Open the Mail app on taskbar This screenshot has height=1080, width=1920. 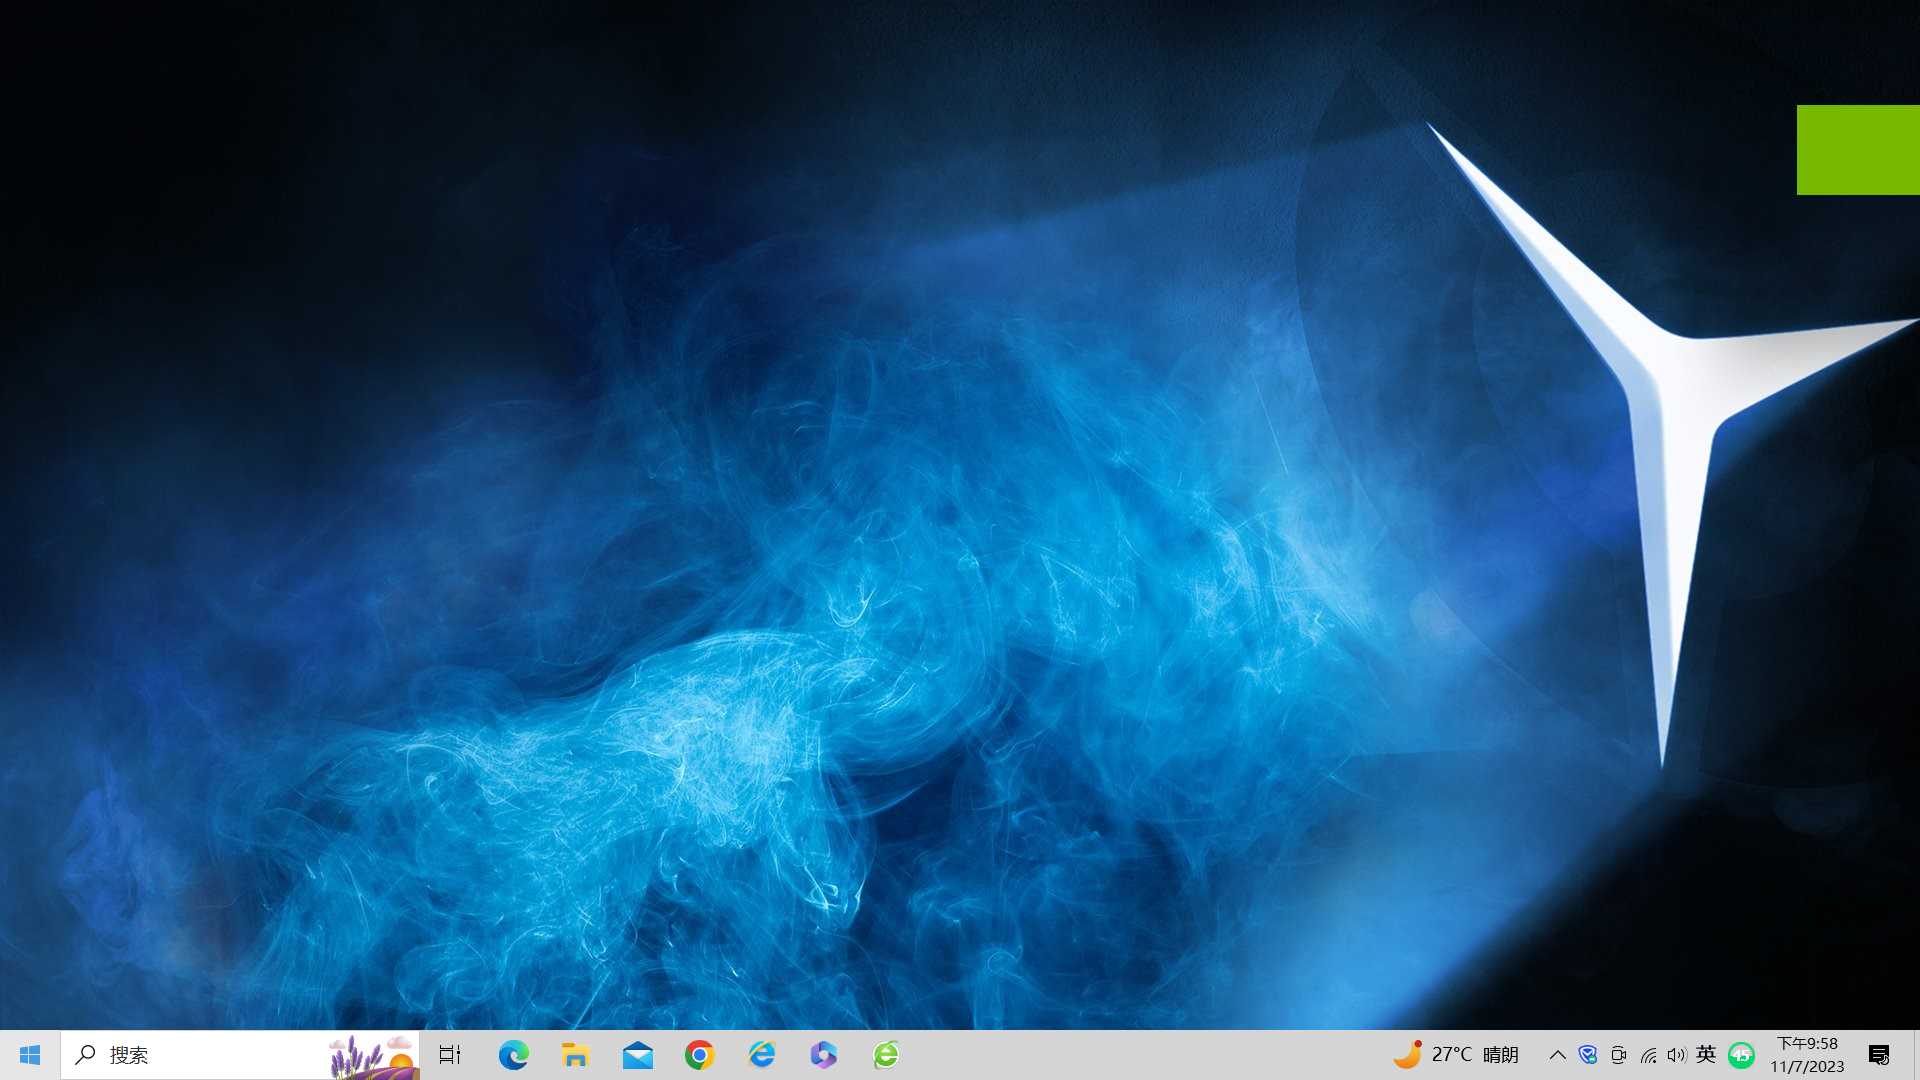637,1055
